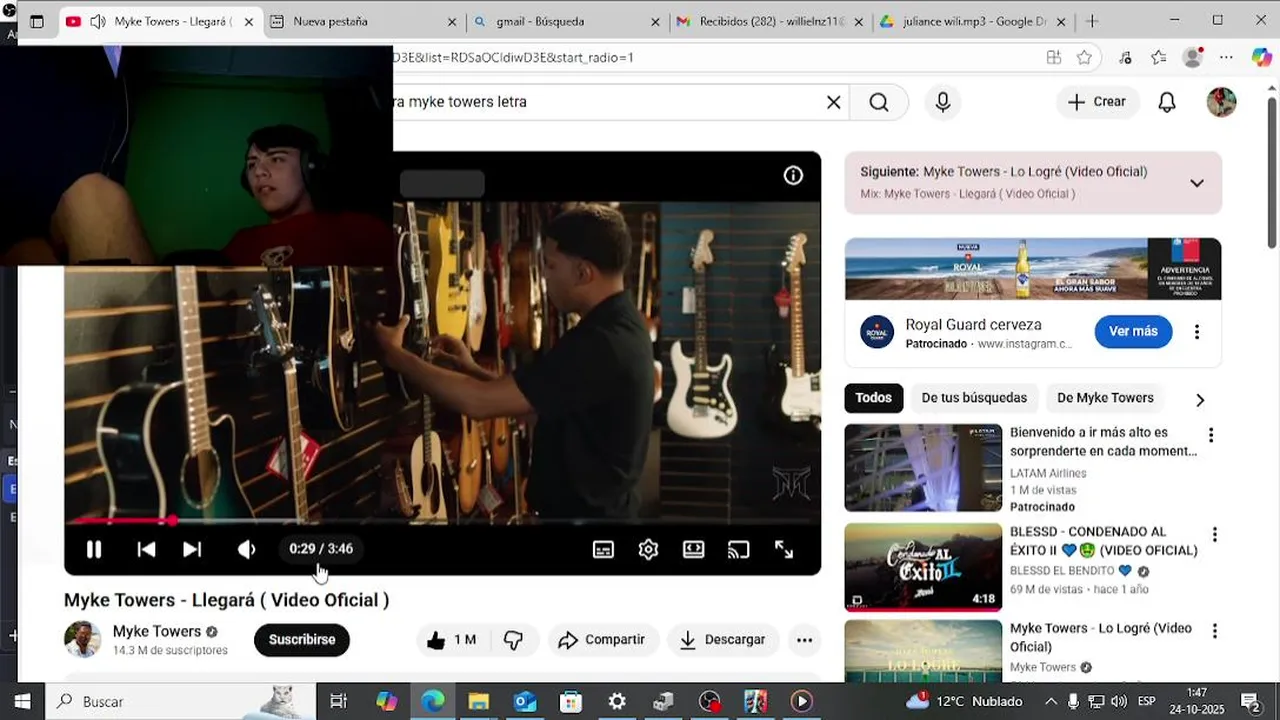Image resolution: width=1280 pixels, height=720 pixels.
Task: Open options for Lo Logré video
Action: click(1215, 632)
